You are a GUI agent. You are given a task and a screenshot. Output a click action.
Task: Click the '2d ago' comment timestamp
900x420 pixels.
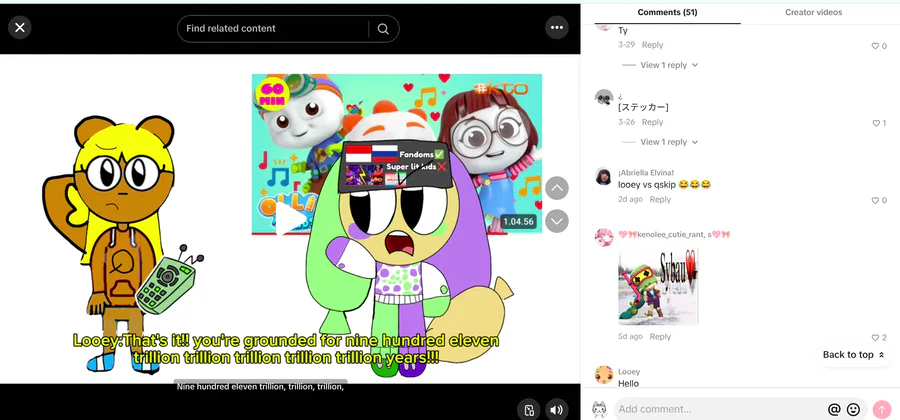point(630,200)
